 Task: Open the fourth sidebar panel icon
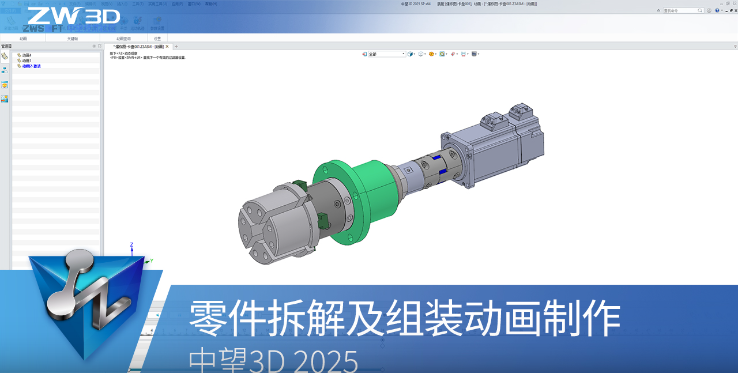pos(5,99)
